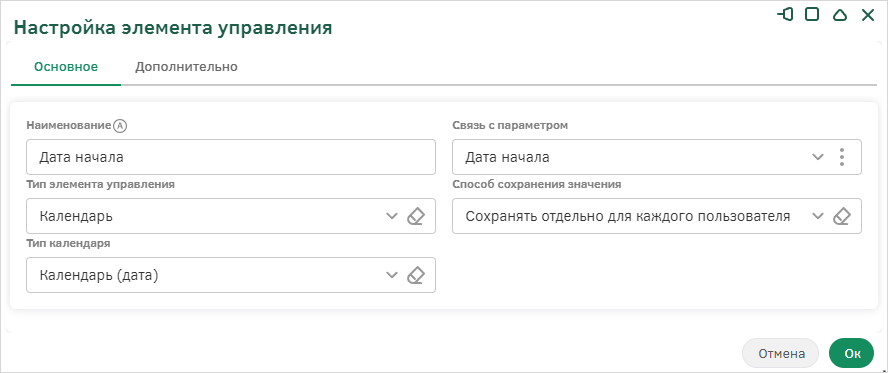Click the localization icon next to Наименование
Screen dimensions: 888x373
tap(119, 126)
